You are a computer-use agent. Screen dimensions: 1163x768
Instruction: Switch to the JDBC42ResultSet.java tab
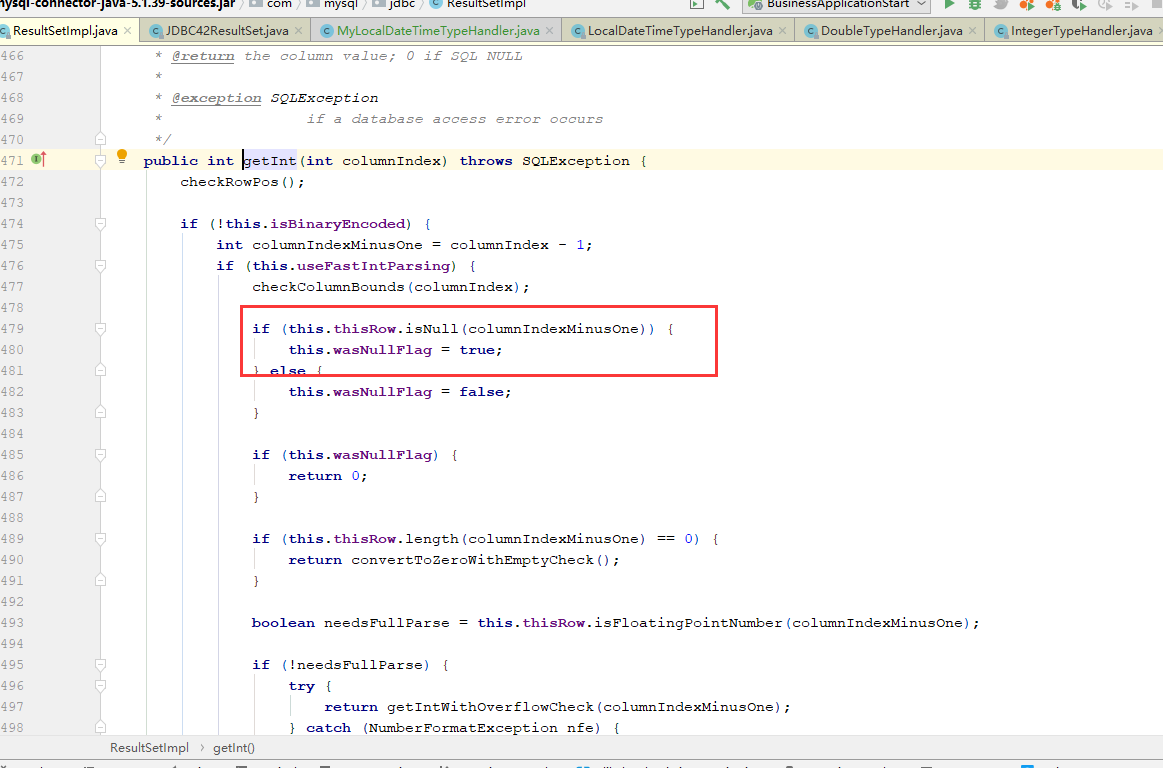(227, 31)
